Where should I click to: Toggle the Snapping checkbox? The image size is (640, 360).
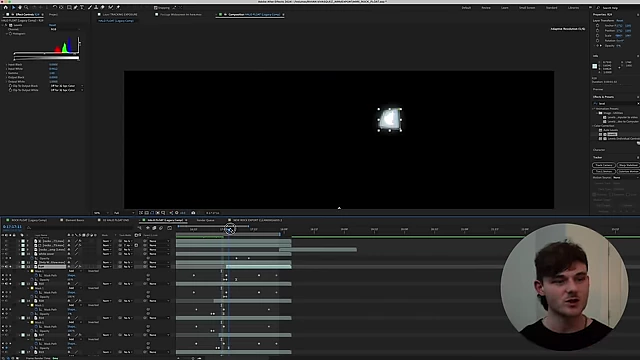(156, 8)
